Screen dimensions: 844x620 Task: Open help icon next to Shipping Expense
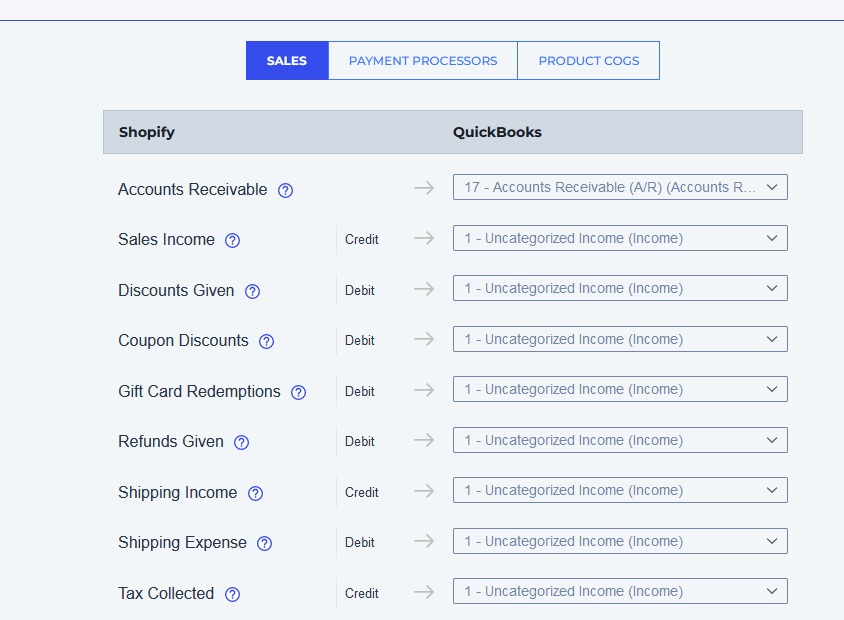tap(264, 544)
